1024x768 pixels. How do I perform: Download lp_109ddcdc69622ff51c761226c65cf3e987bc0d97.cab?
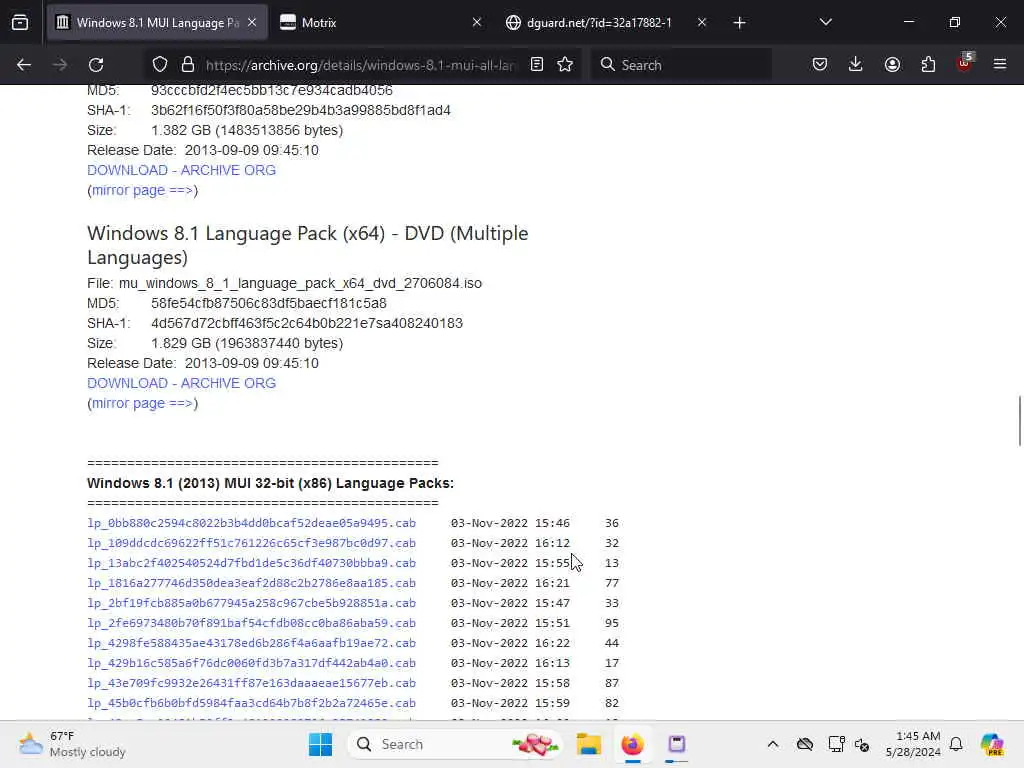point(251,543)
